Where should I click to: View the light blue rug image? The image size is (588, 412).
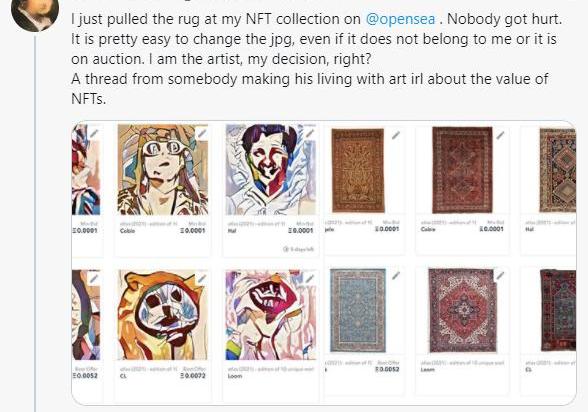point(358,310)
